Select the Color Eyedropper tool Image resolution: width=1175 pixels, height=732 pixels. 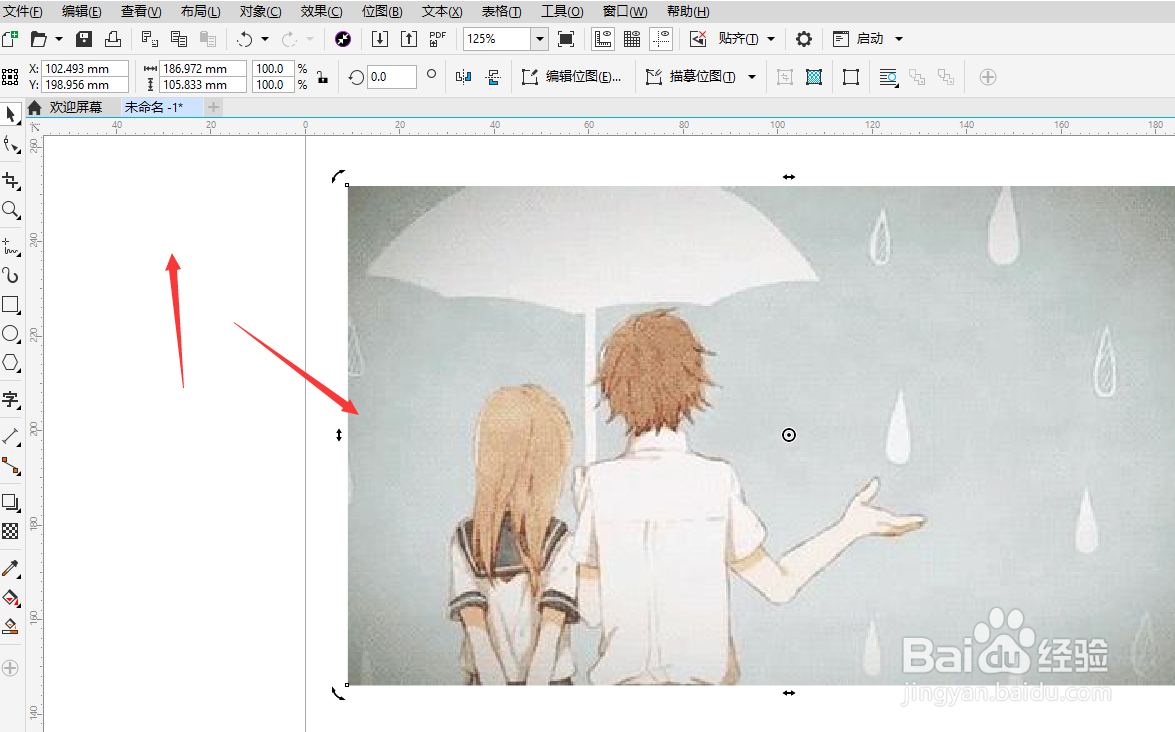pos(10,568)
